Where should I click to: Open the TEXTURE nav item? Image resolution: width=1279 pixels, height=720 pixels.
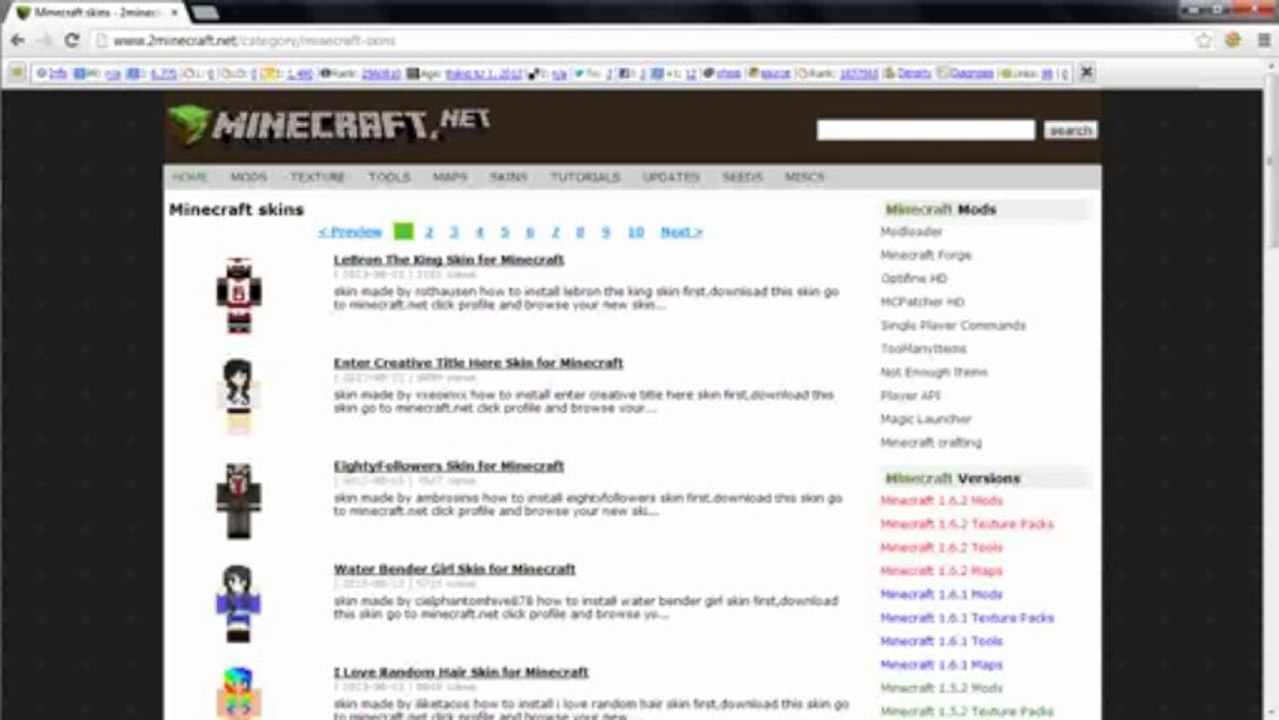point(317,177)
